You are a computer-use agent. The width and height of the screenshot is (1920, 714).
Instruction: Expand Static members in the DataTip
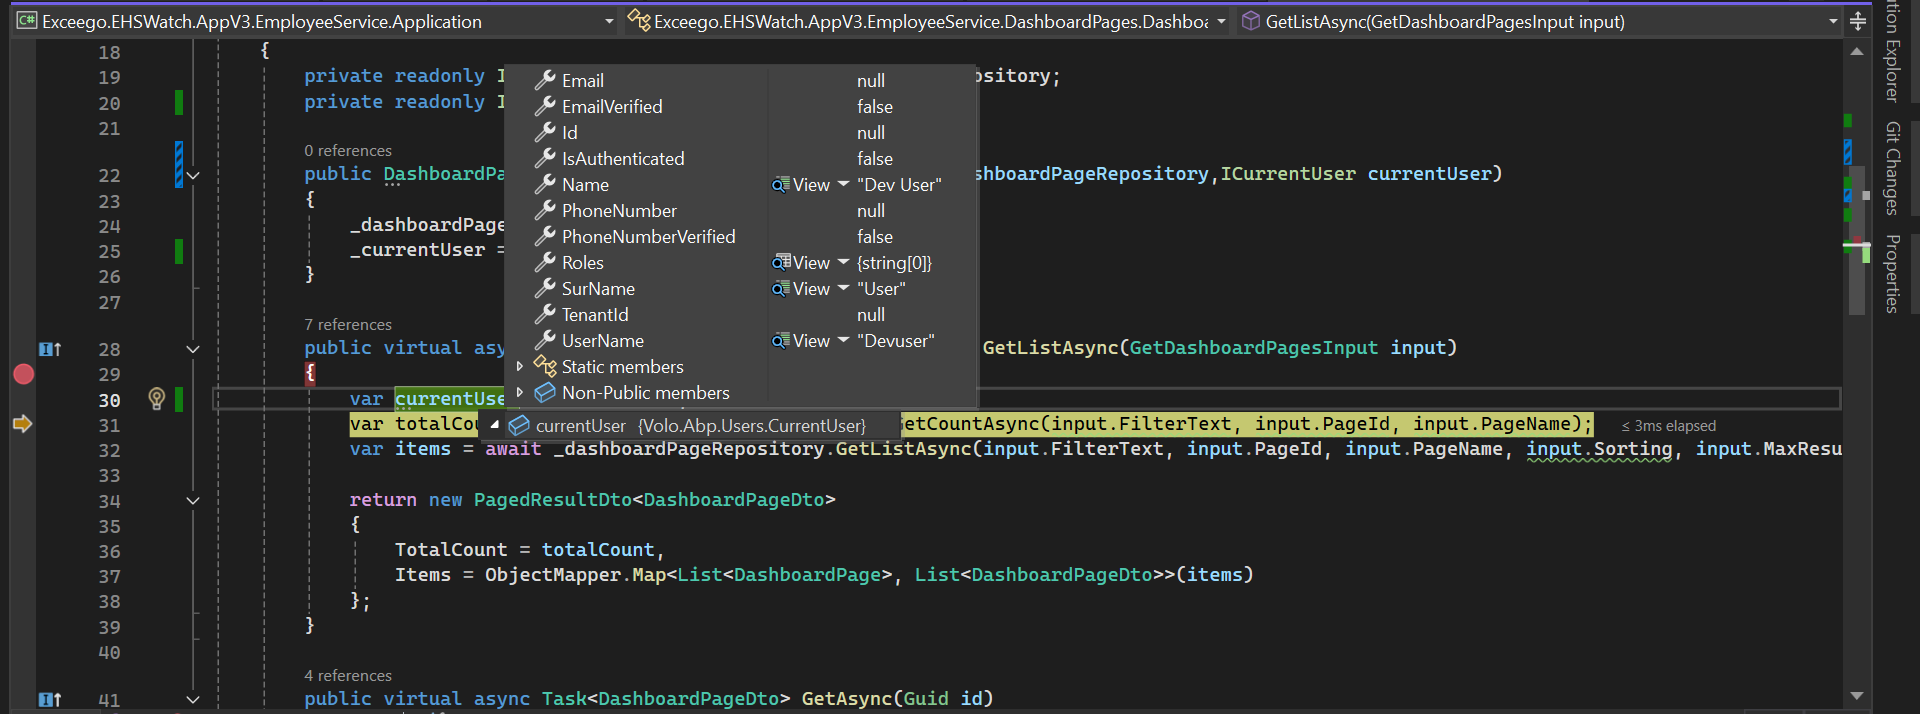(520, 367)
